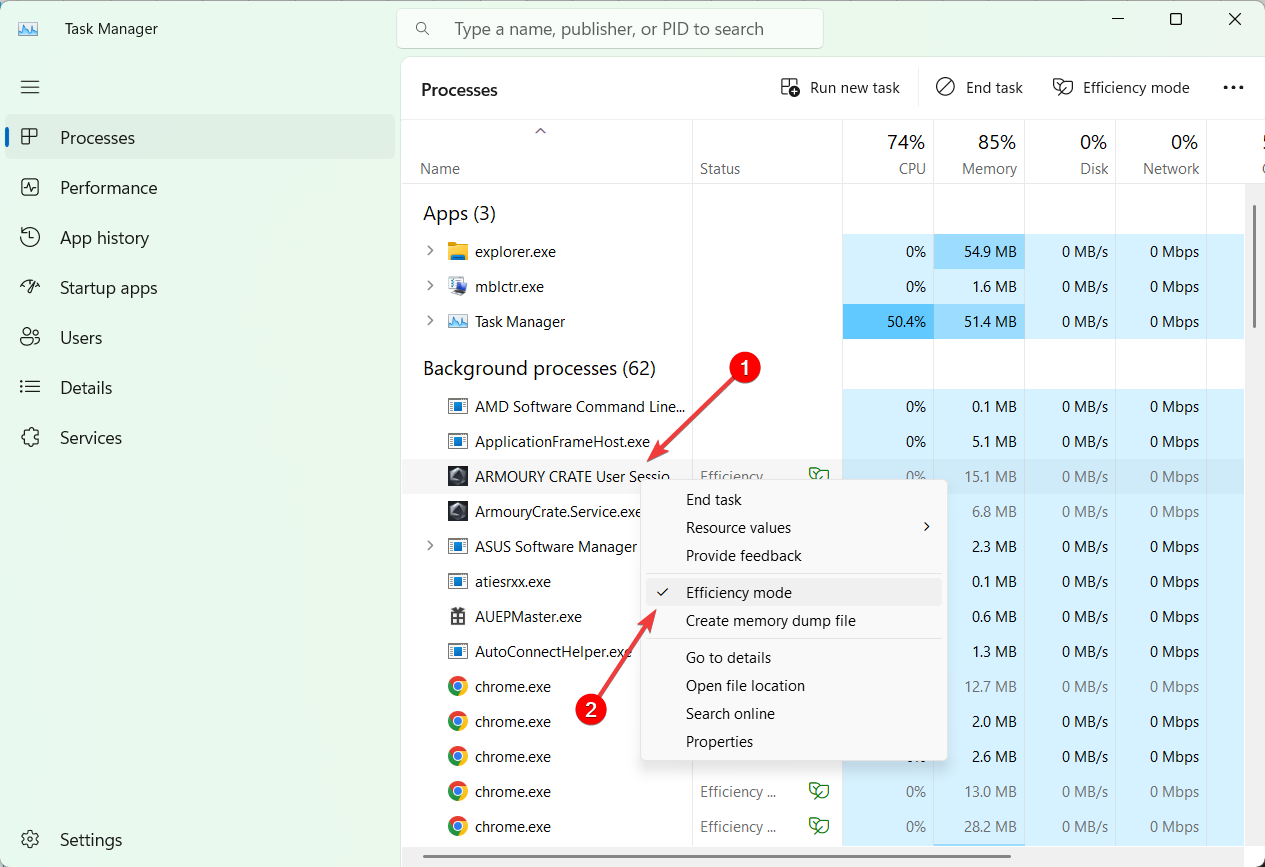Open the navigation hamburger menu

click(30, 87)
